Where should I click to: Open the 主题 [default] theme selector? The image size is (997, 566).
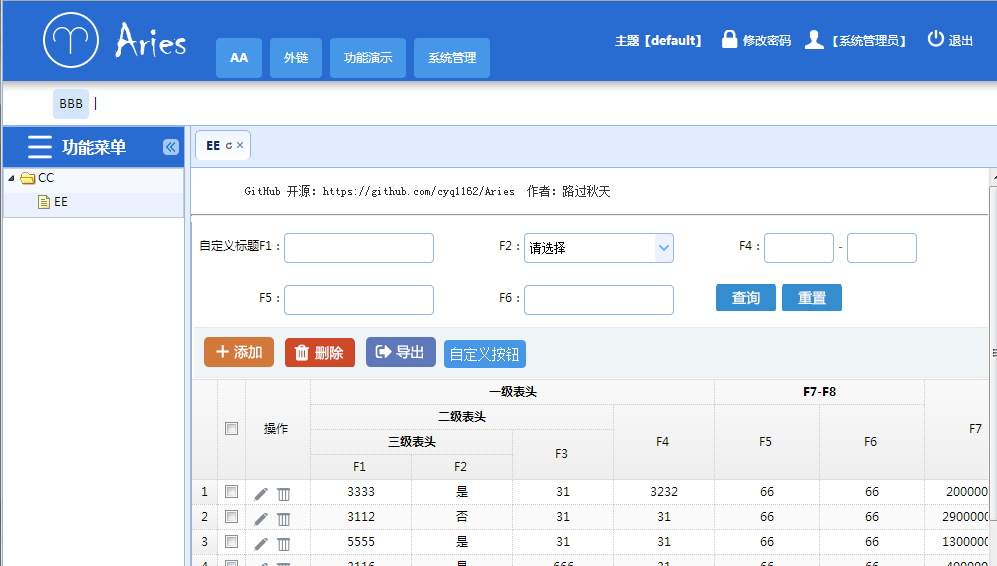click(658, 41)
